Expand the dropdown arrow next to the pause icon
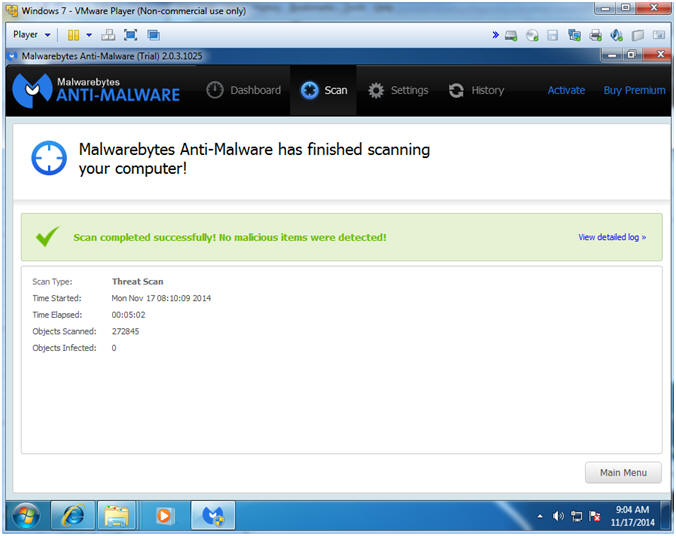This screenshot has width=676, height=536. coord(89,35)
